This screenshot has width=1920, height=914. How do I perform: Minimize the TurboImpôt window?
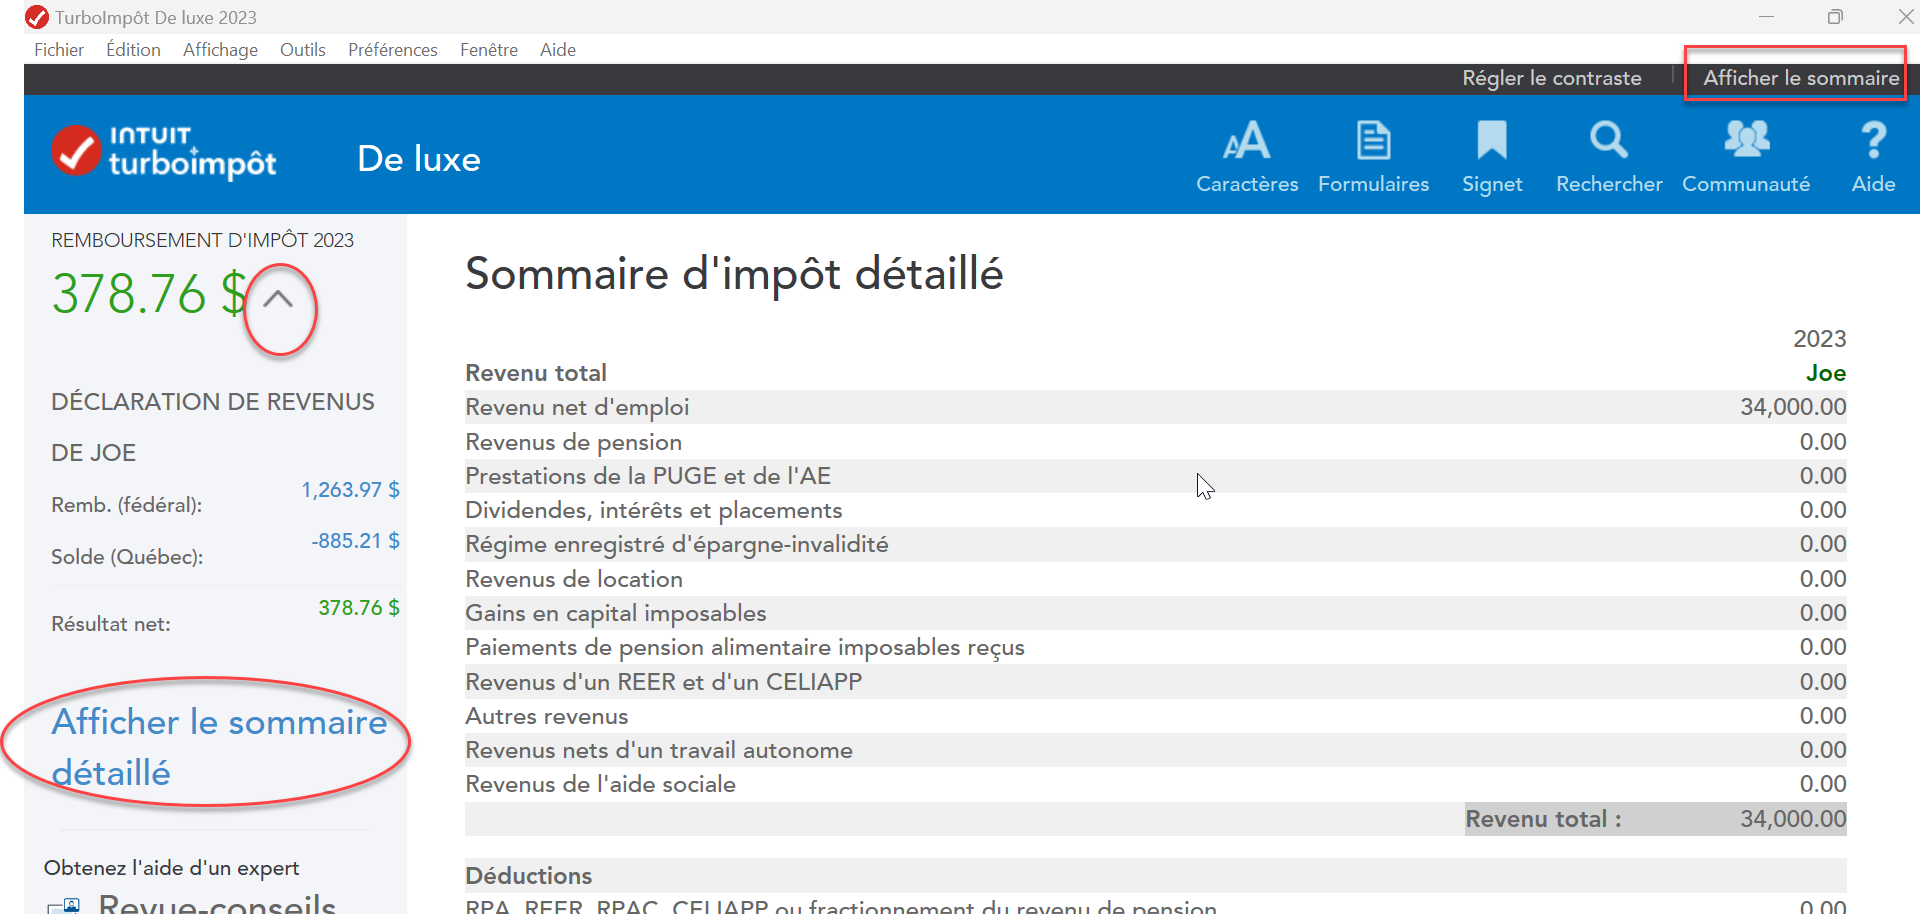[x=1766, y=17]
